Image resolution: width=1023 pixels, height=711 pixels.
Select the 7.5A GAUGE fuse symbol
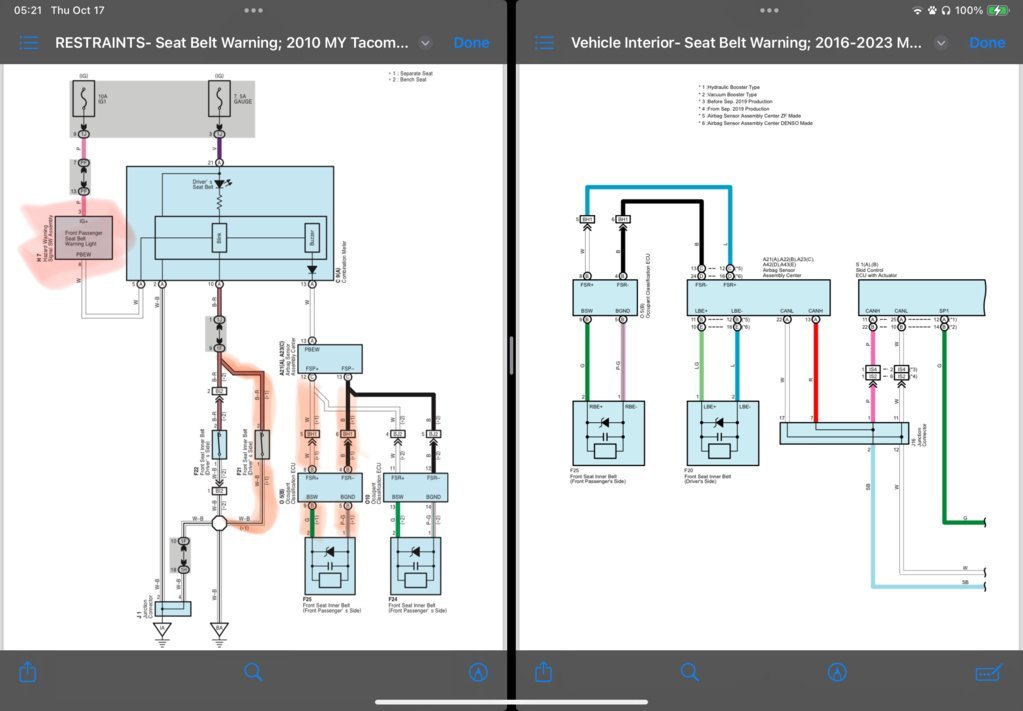(x=219, y=99)
